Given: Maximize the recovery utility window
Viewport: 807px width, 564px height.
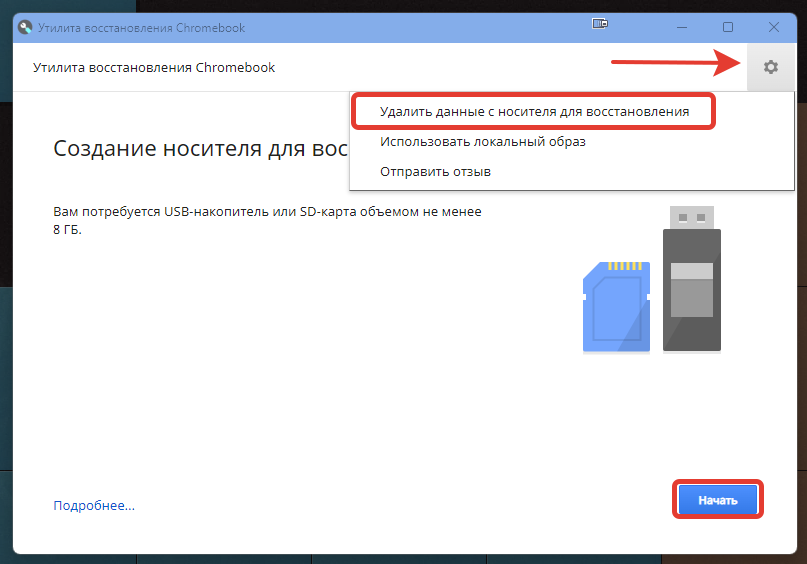Looking at the screenshot, I should 728,27.
